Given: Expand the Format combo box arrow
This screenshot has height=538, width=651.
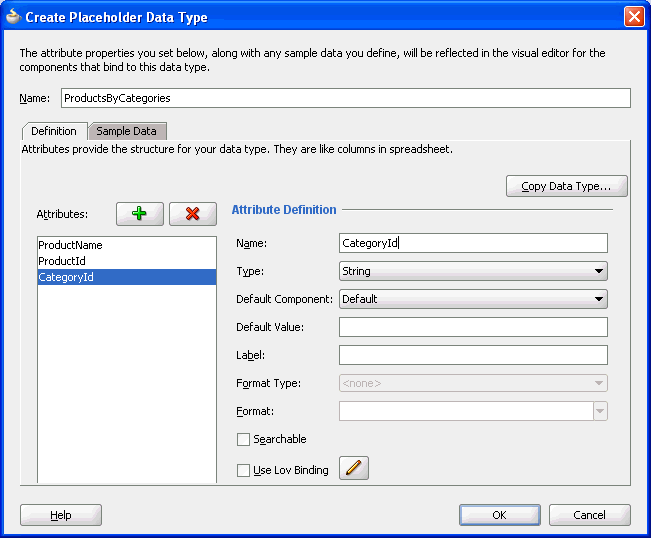Looking at the screenshot, I should coord(600,411).
